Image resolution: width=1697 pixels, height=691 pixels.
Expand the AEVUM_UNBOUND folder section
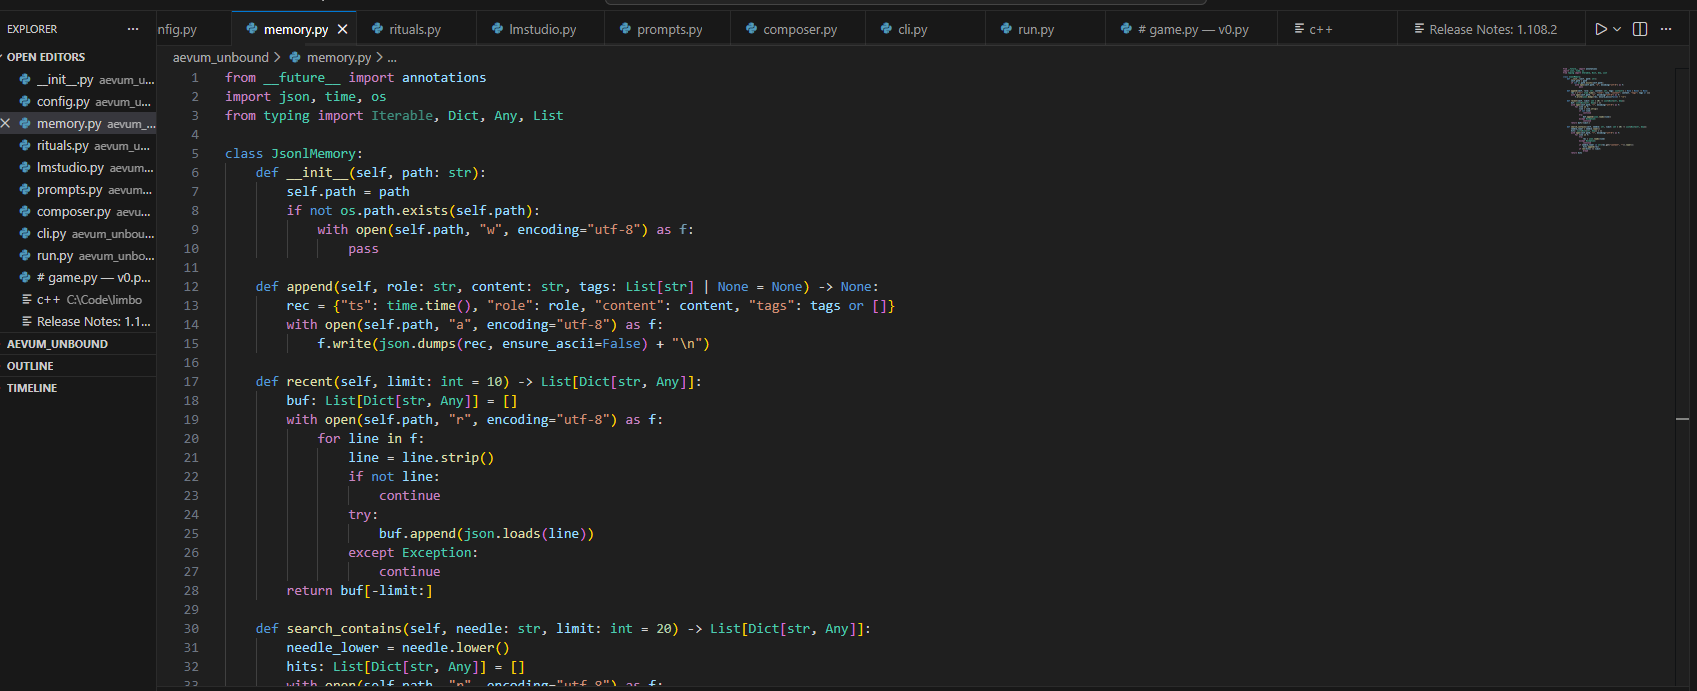(57, 344)
